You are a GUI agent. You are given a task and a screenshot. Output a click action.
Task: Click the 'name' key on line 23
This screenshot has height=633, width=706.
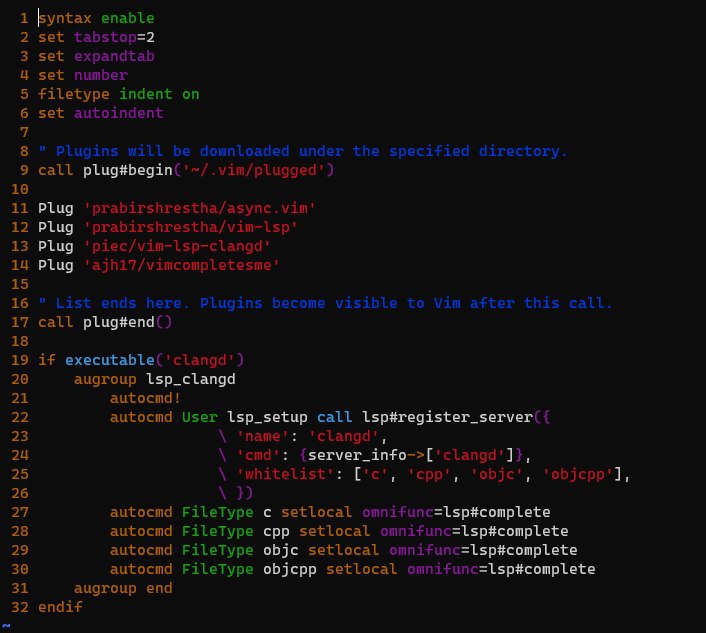263,436
